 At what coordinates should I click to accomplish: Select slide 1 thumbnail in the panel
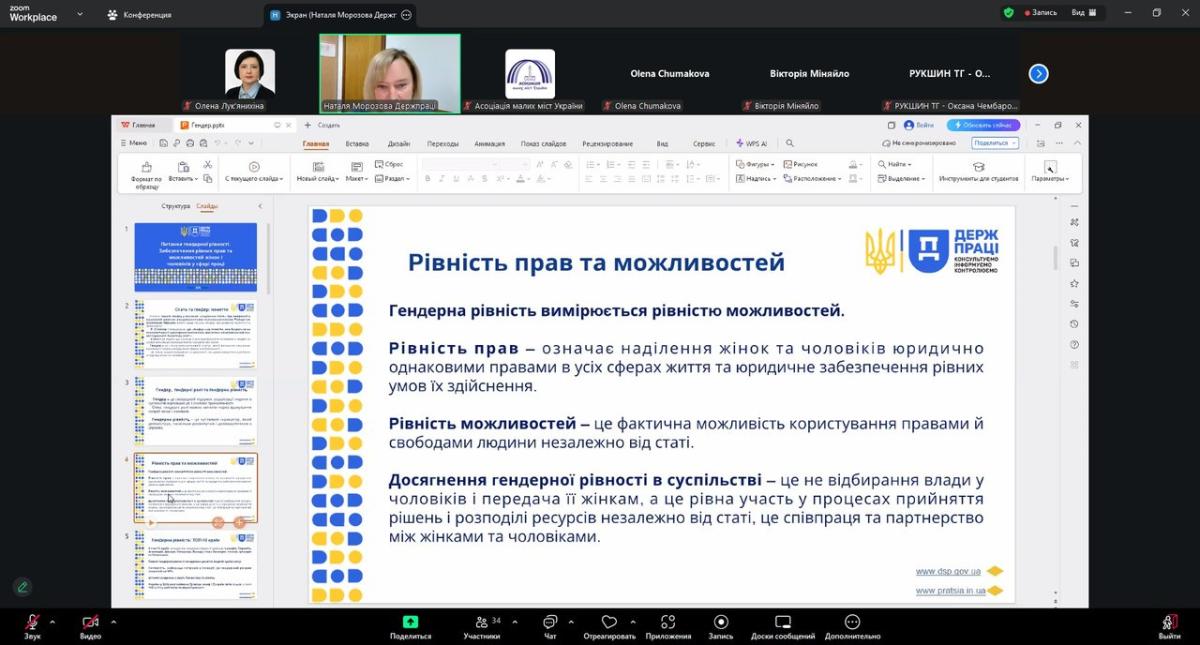coord(196,257)
